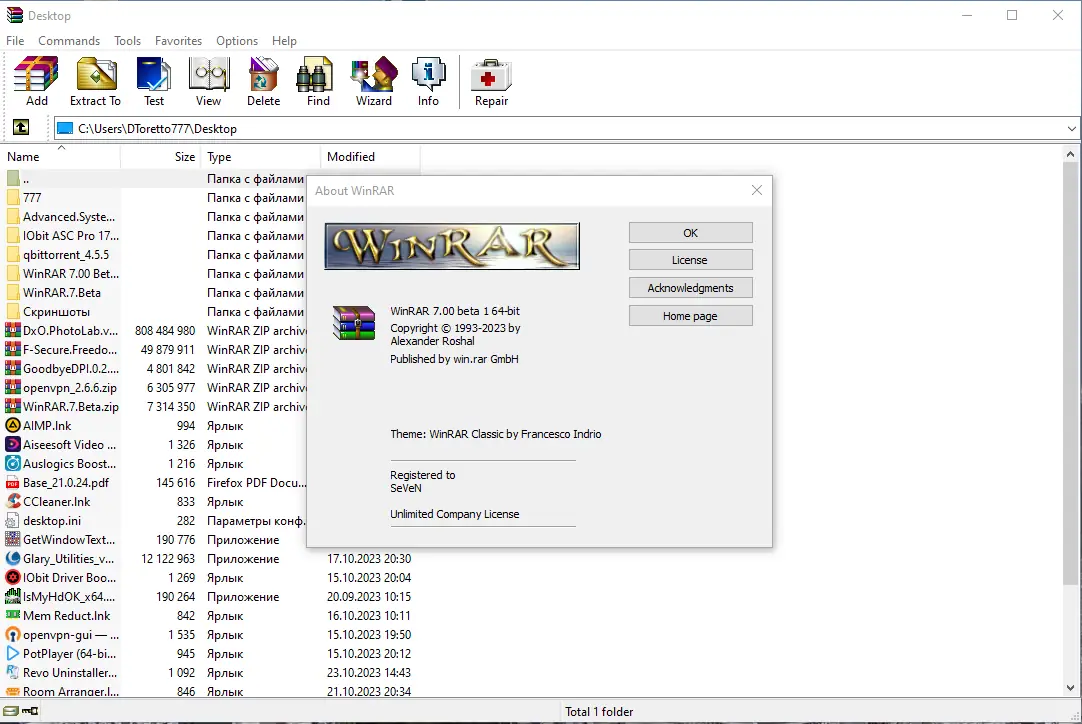Show archive Info from the toolbar
The image size is (1082, 724).
pos(428,81)
